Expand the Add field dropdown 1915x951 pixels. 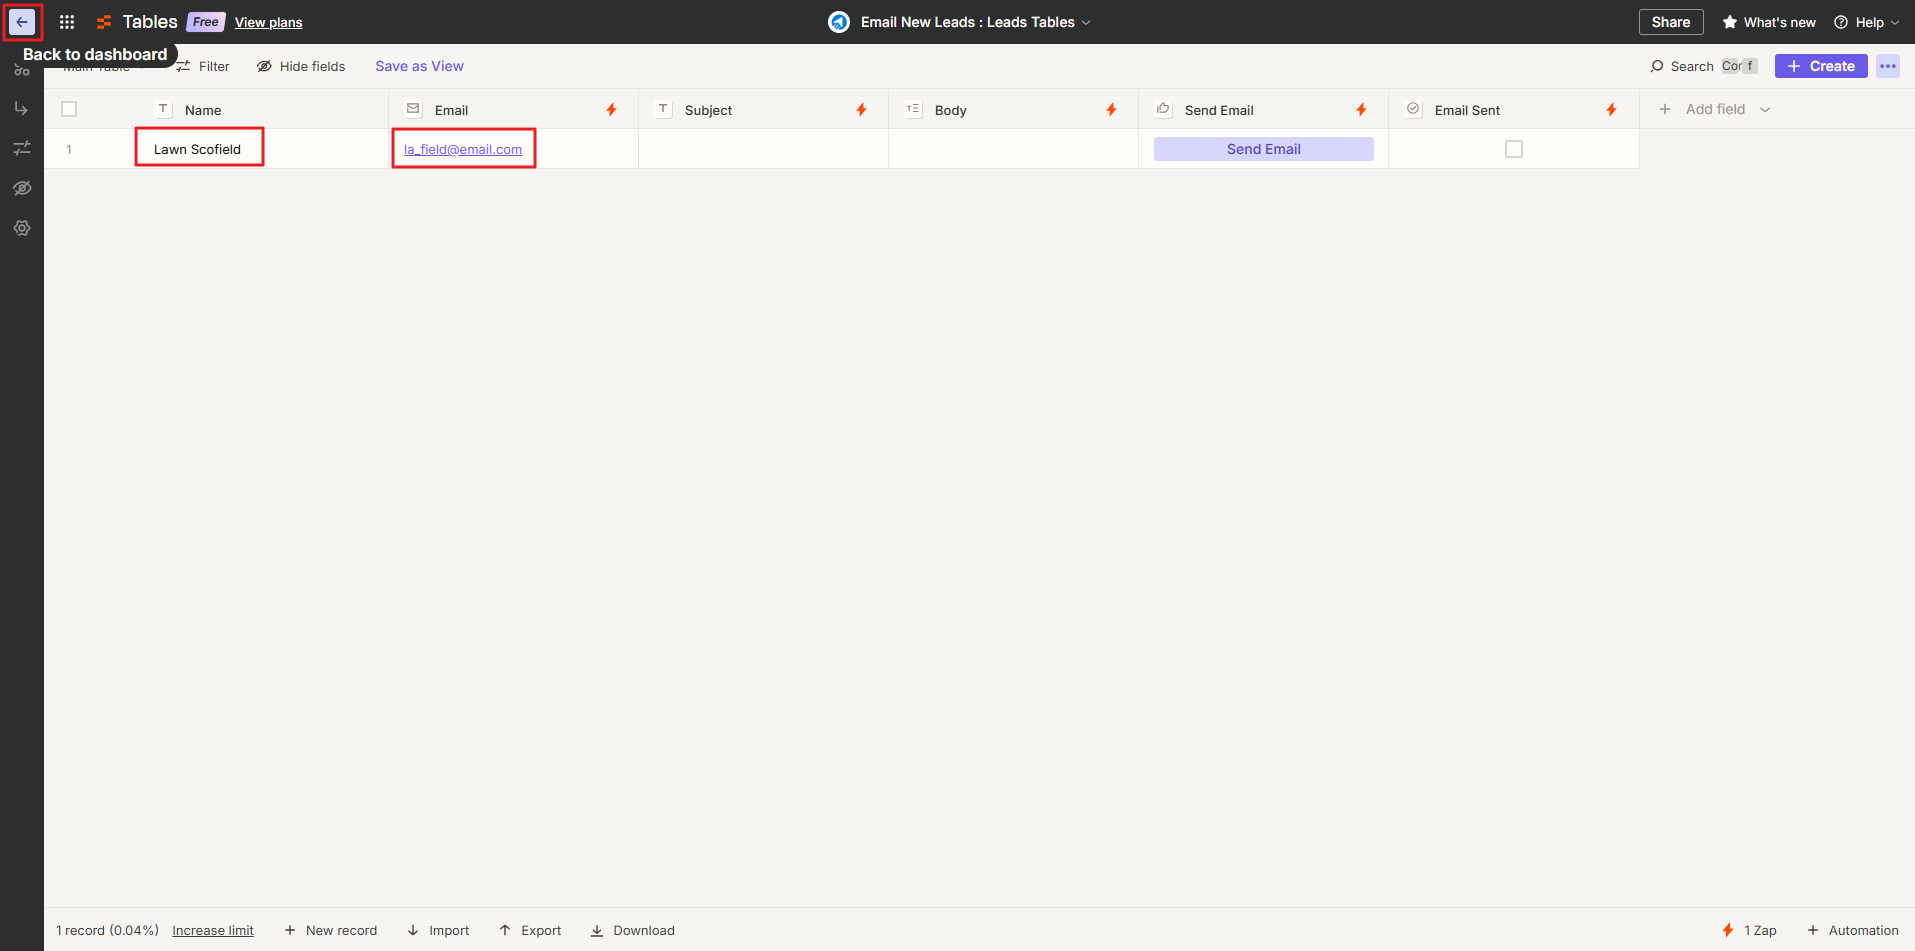pyautogui.click(x=1765, y=110)
